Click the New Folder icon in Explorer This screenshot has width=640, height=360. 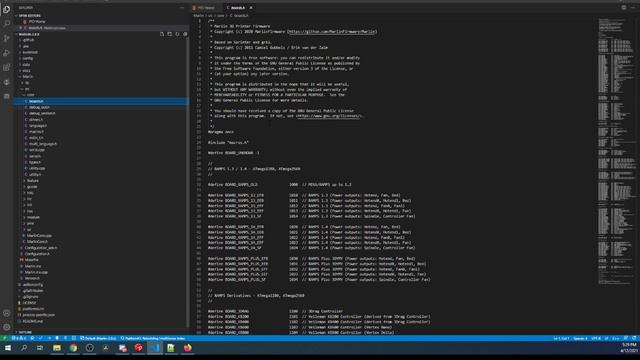click(170, 34)
